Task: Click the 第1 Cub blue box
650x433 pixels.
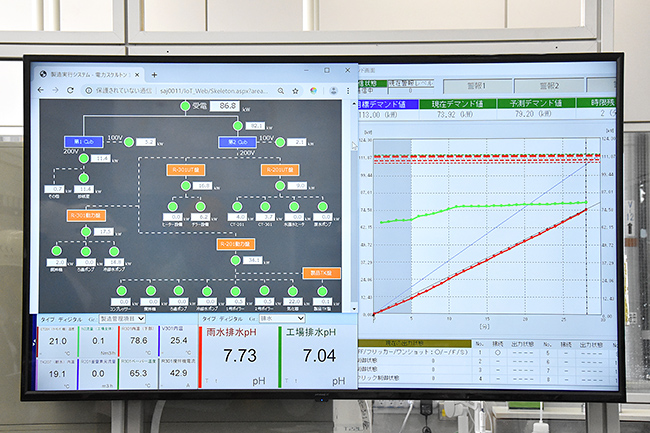Action: point(78,142)
